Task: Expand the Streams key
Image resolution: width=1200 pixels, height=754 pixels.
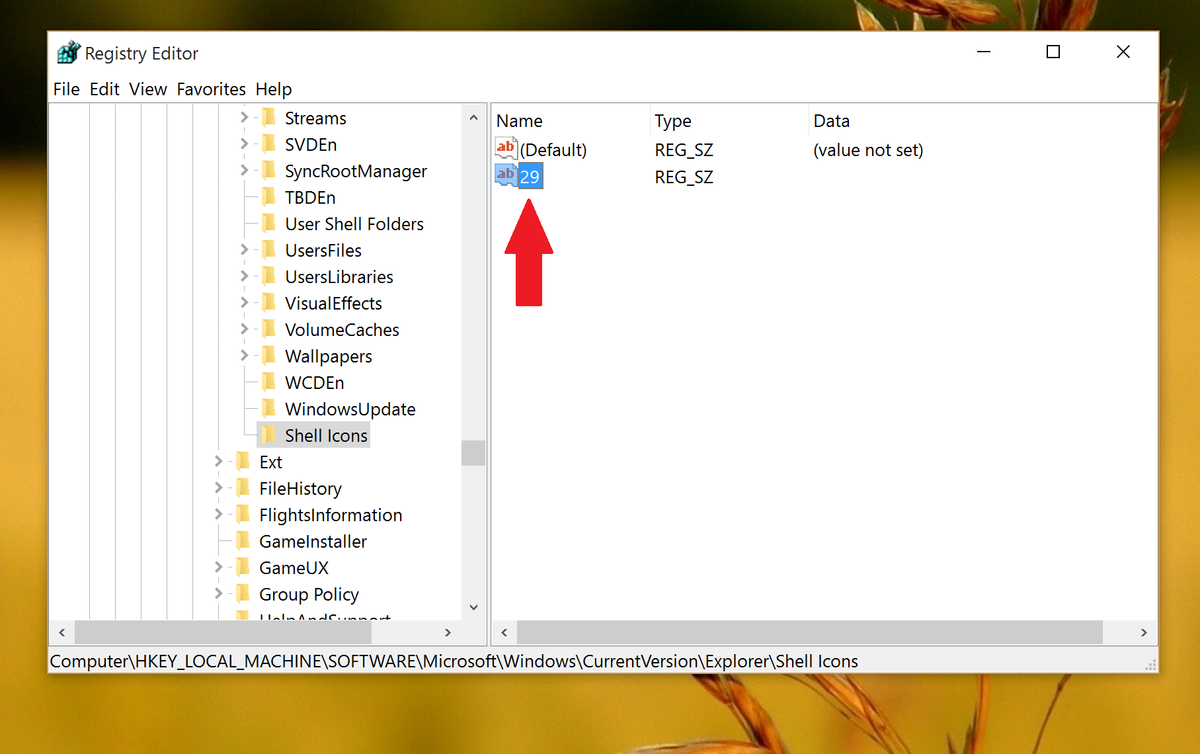Action: (x=244, y=118)
